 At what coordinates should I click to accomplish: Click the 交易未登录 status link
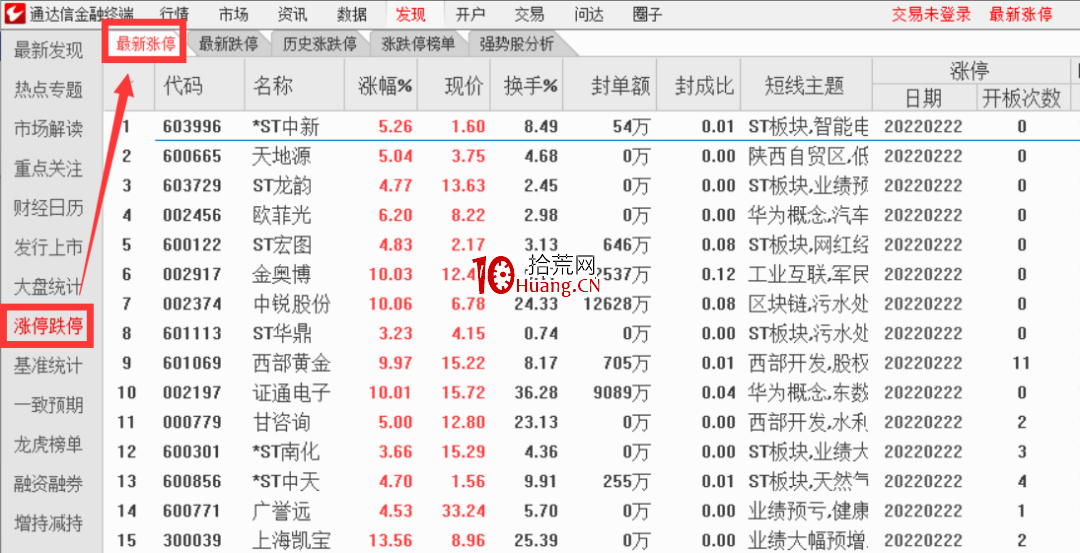(x=931, y=14)
